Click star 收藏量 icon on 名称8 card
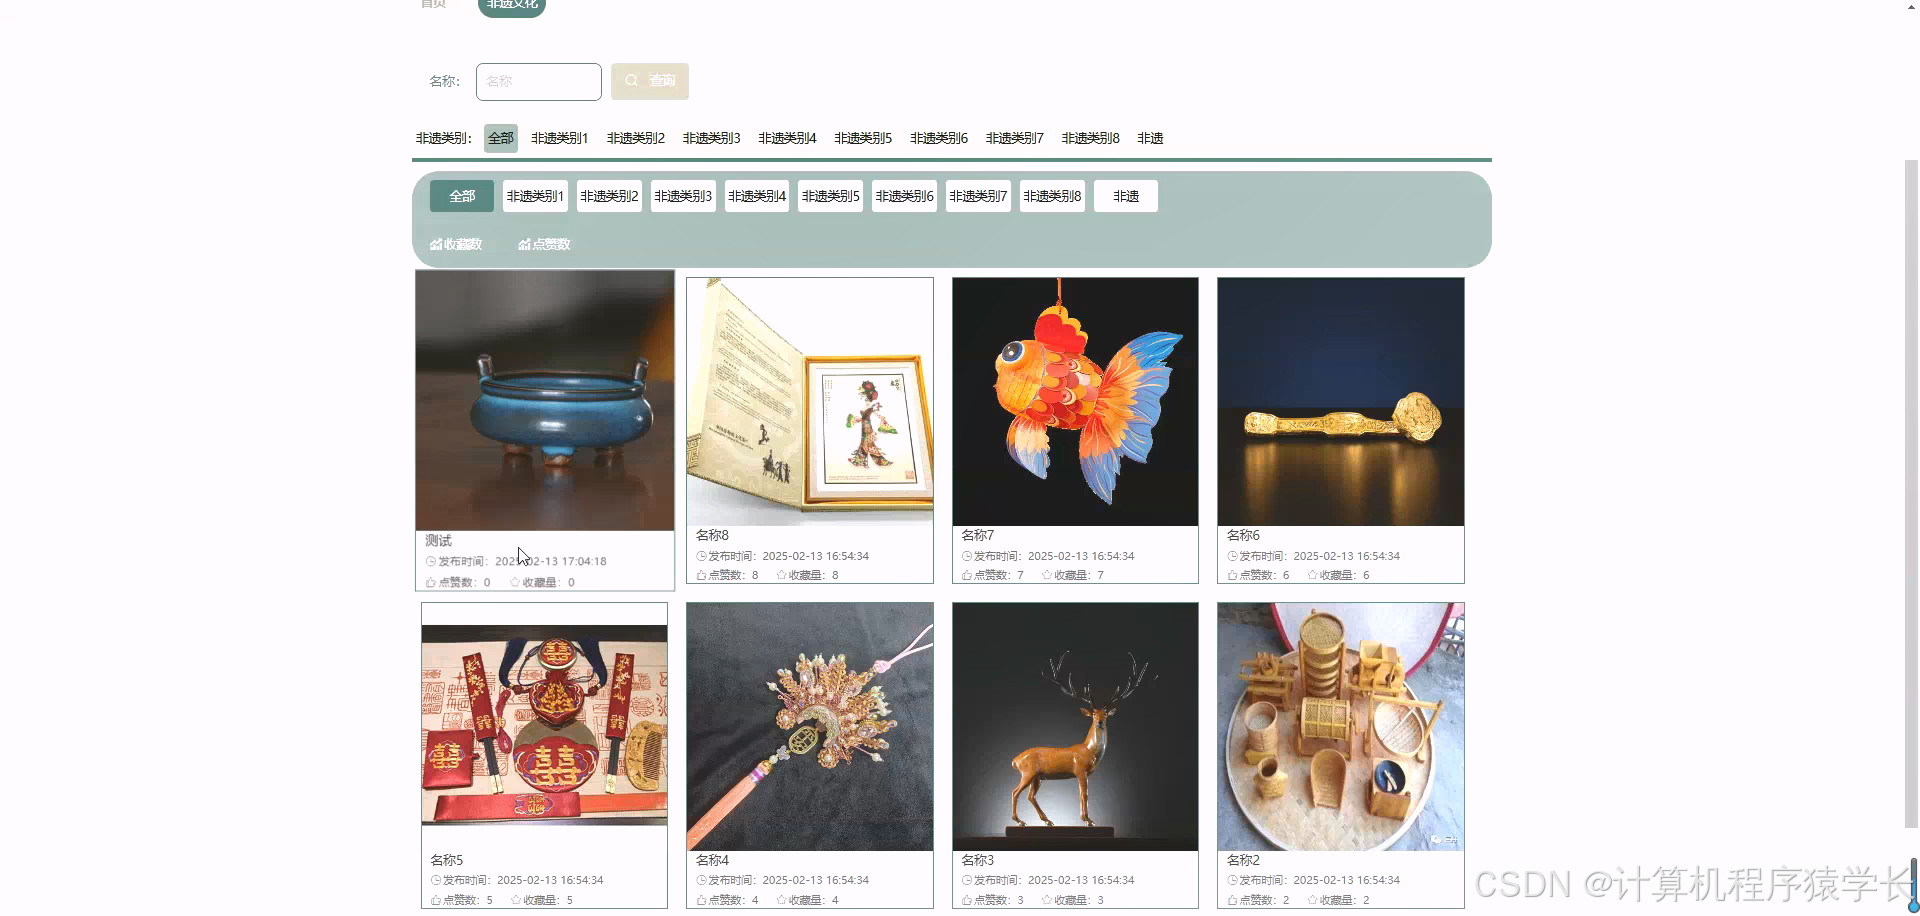The width and height of the screenshot is (1920, 916). (x=782, y=575)
